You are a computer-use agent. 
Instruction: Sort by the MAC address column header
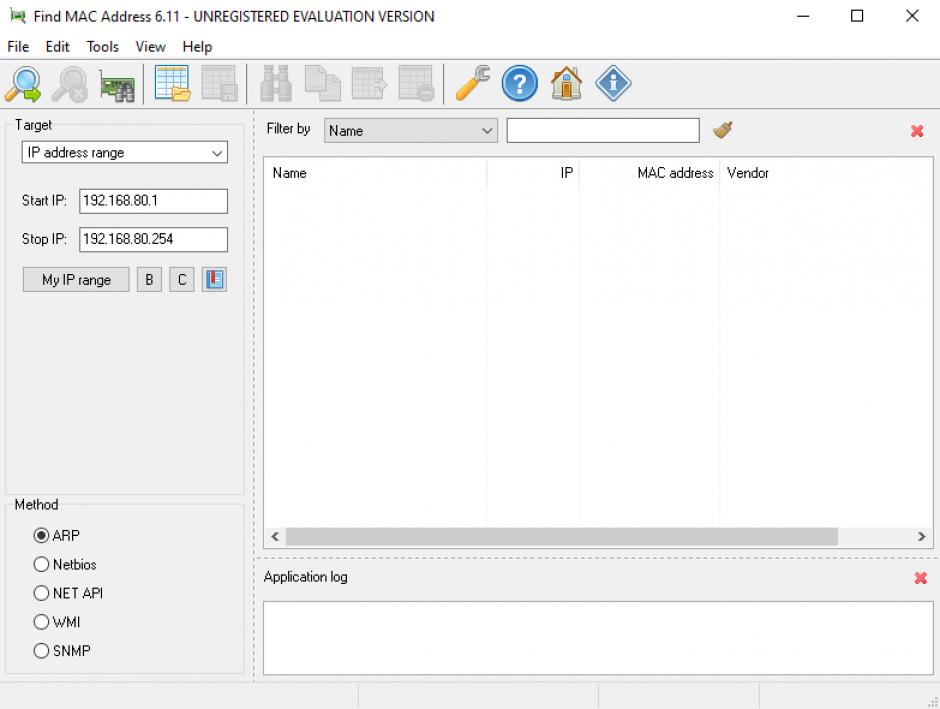649,173
